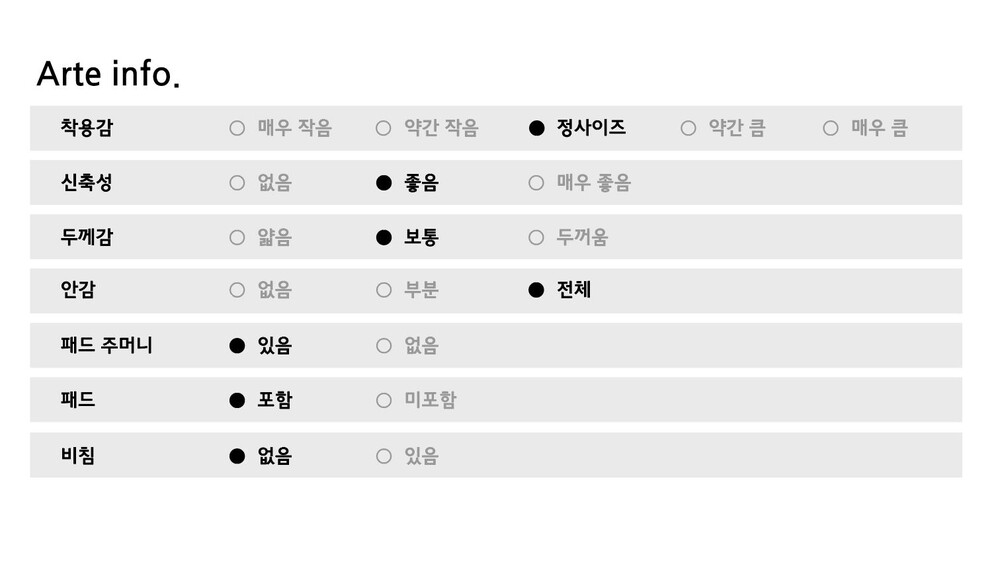The image size is (1000, 574).
Task: Select the 두꺼움 radio button
Action: pyautogui.click(x=537, y=237)
